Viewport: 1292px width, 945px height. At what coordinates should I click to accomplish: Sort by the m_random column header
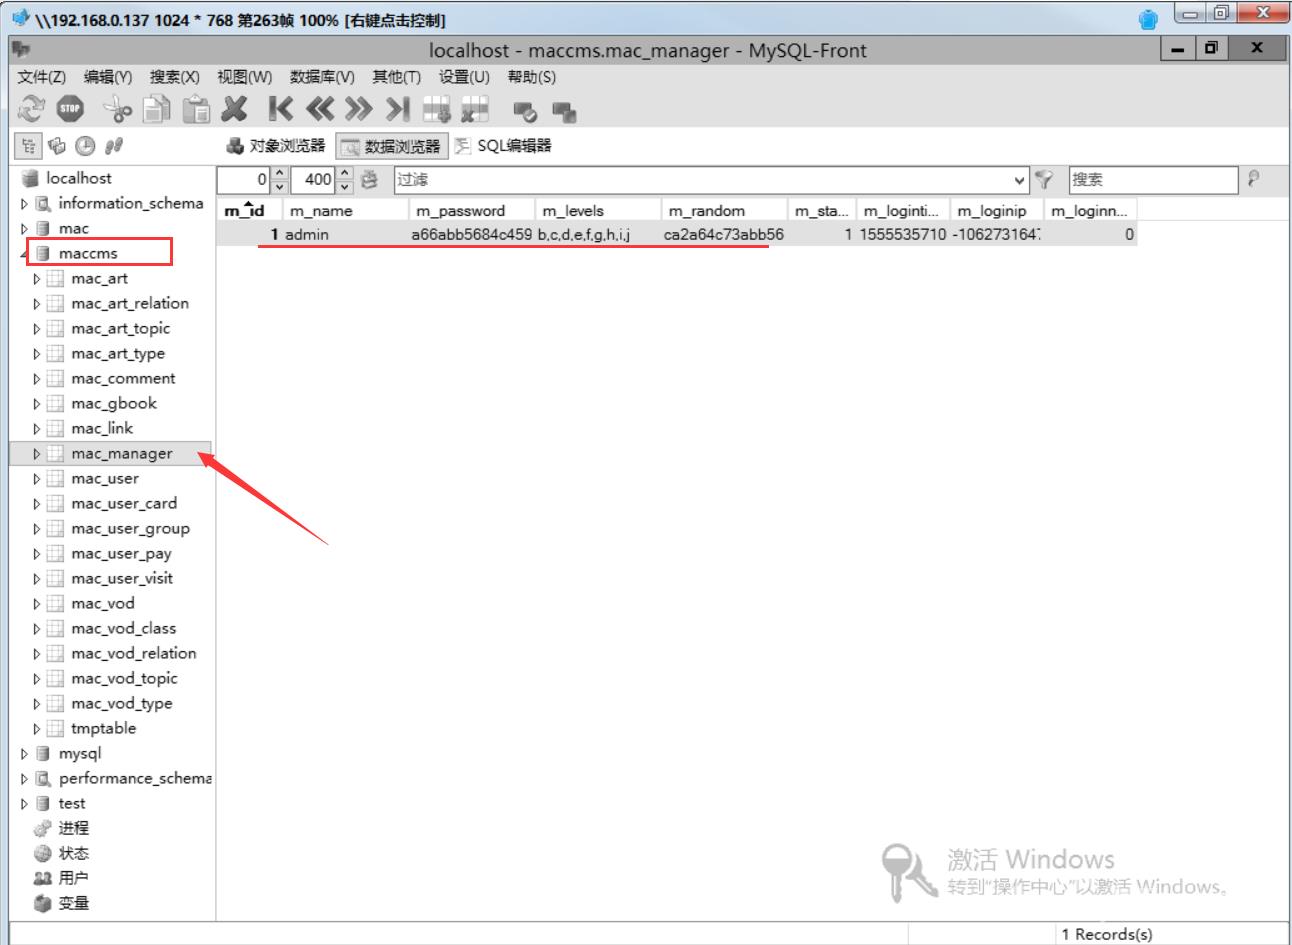click(x=724, y=211)
